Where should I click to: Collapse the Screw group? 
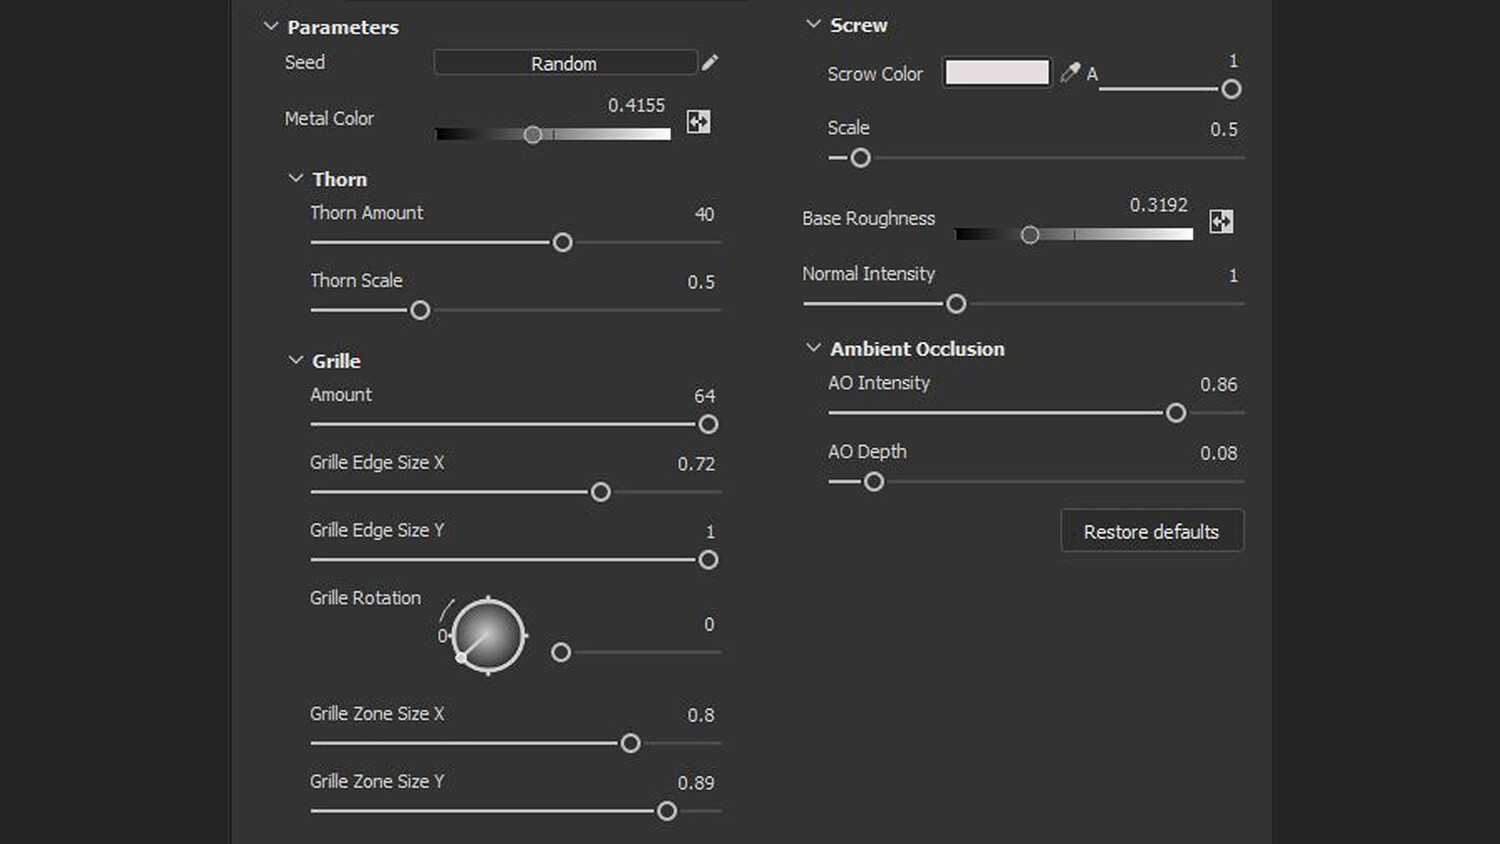coord(814,25)
